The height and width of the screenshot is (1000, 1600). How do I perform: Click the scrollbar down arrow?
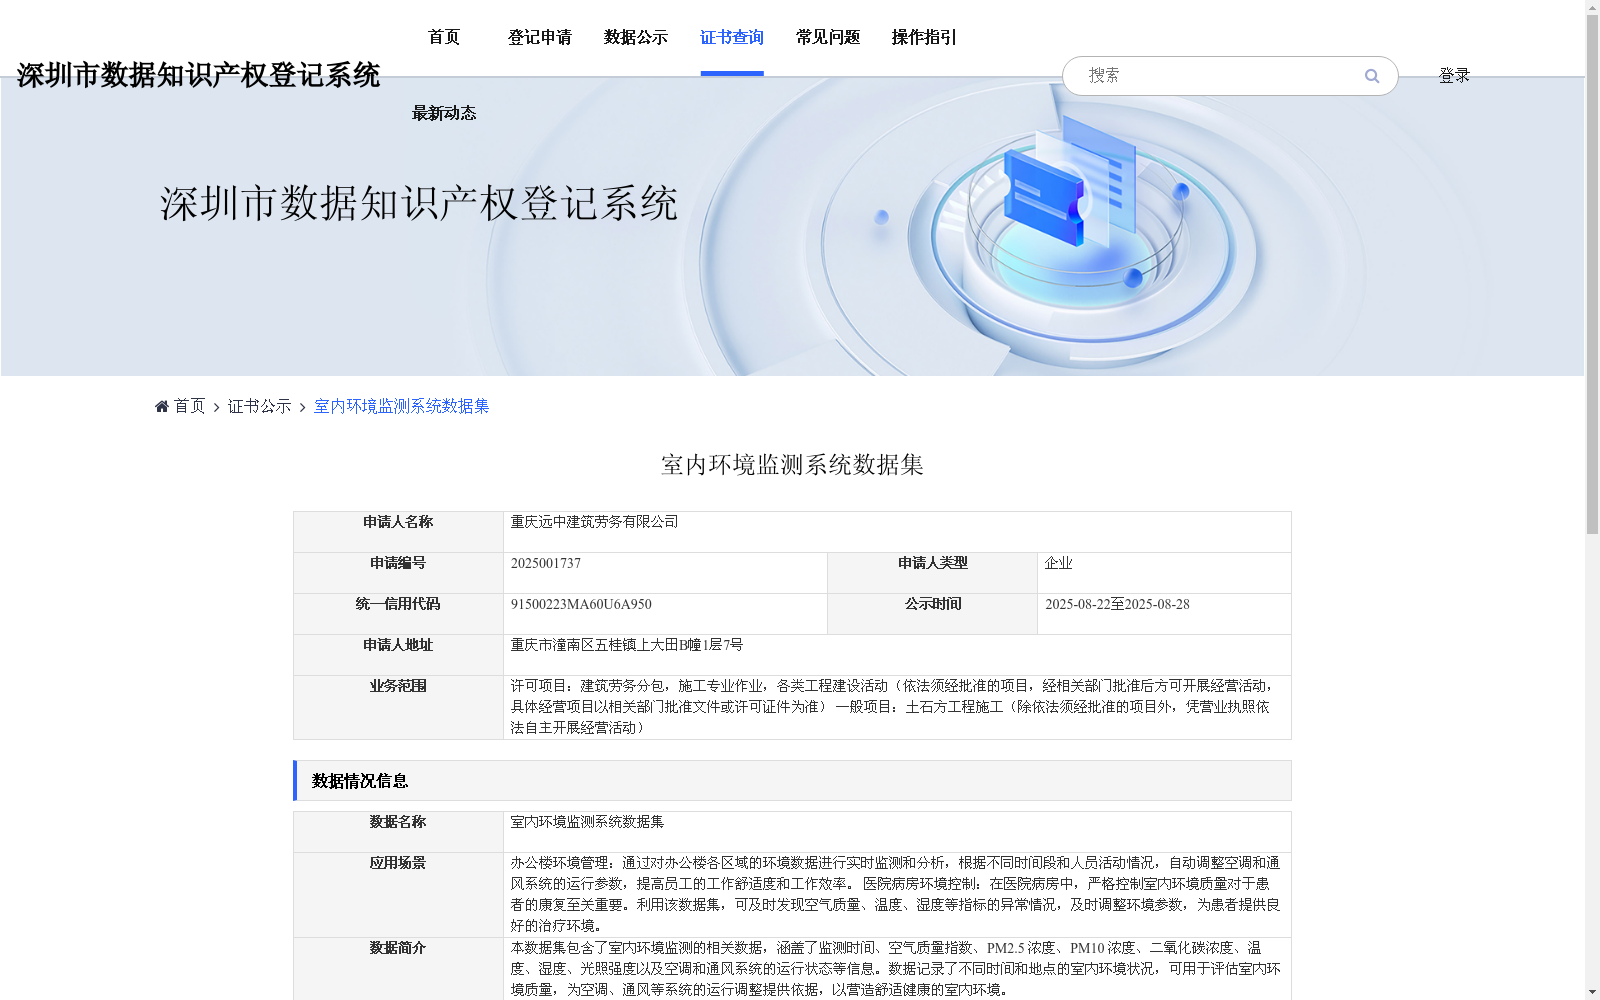pyautogui.click(x=1592, y=992)
